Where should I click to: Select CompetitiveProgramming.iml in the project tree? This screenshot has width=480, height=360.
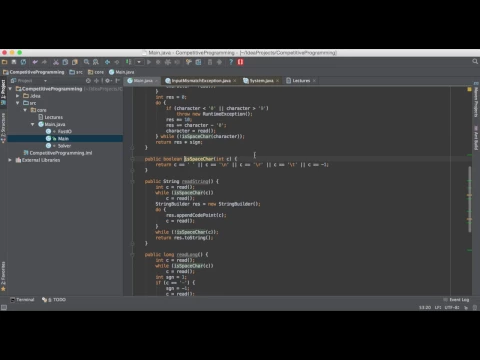point(58,153)
